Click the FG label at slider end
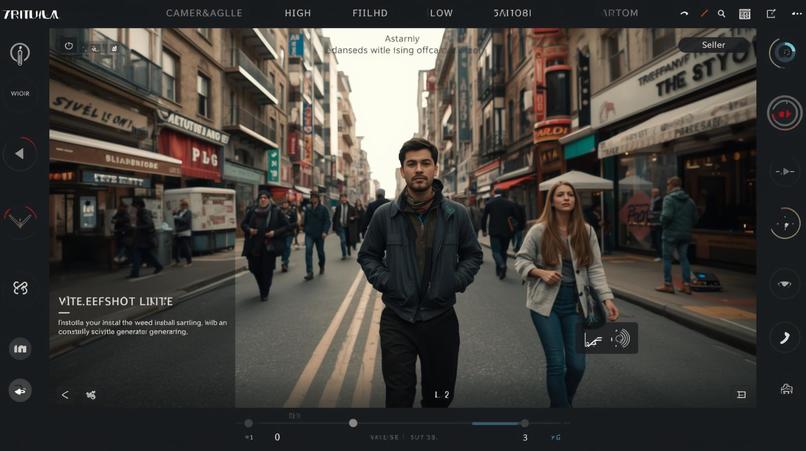Image resolution: width=806 pixels, height=451 pixels. [x=556, y=438]
